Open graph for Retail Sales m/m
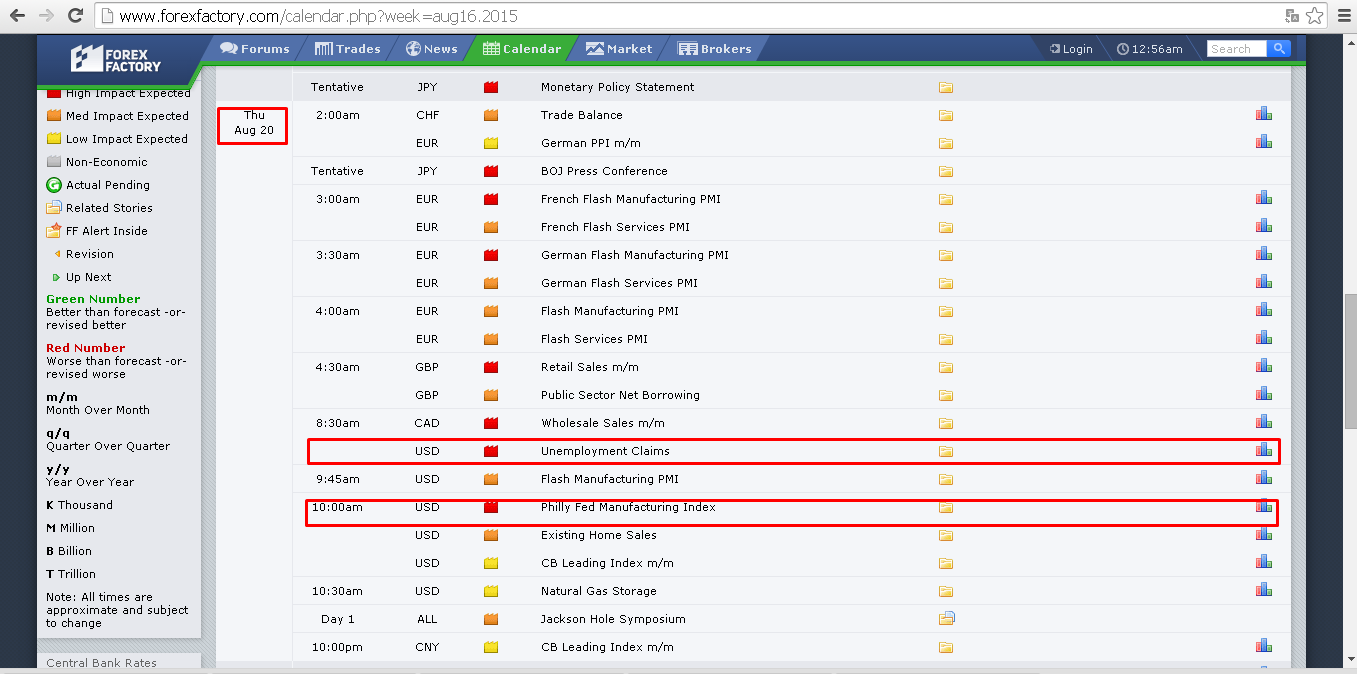Viewport: 1357px width, 674px height. [x=1264, y=366]
